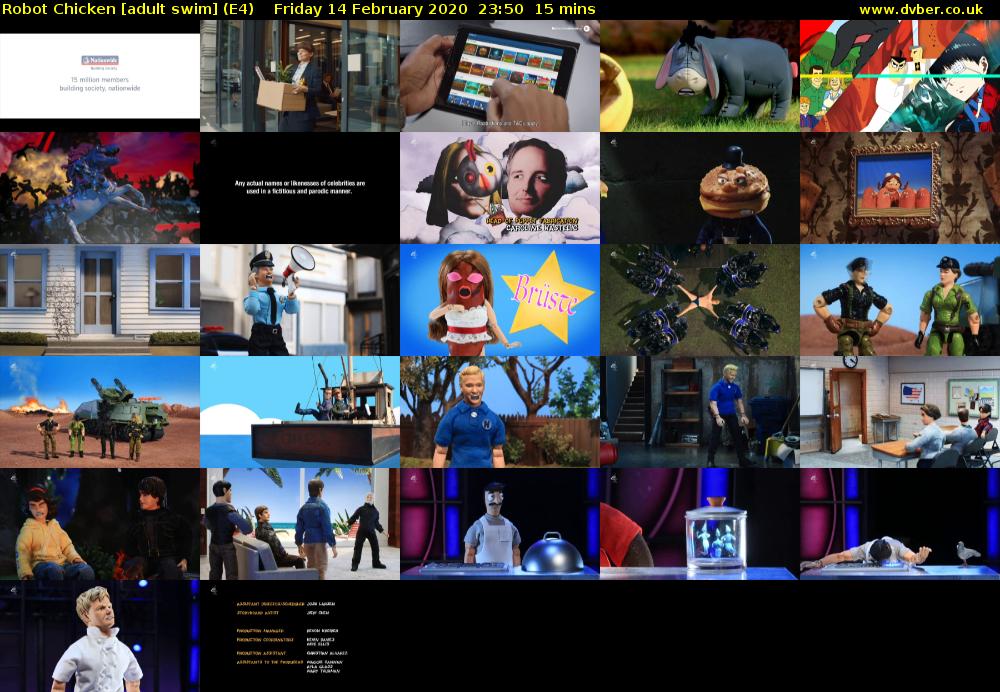Open the burger-head character thumbnail
The height and width of the screenshot is (692, 1000).
pos(700,188)
